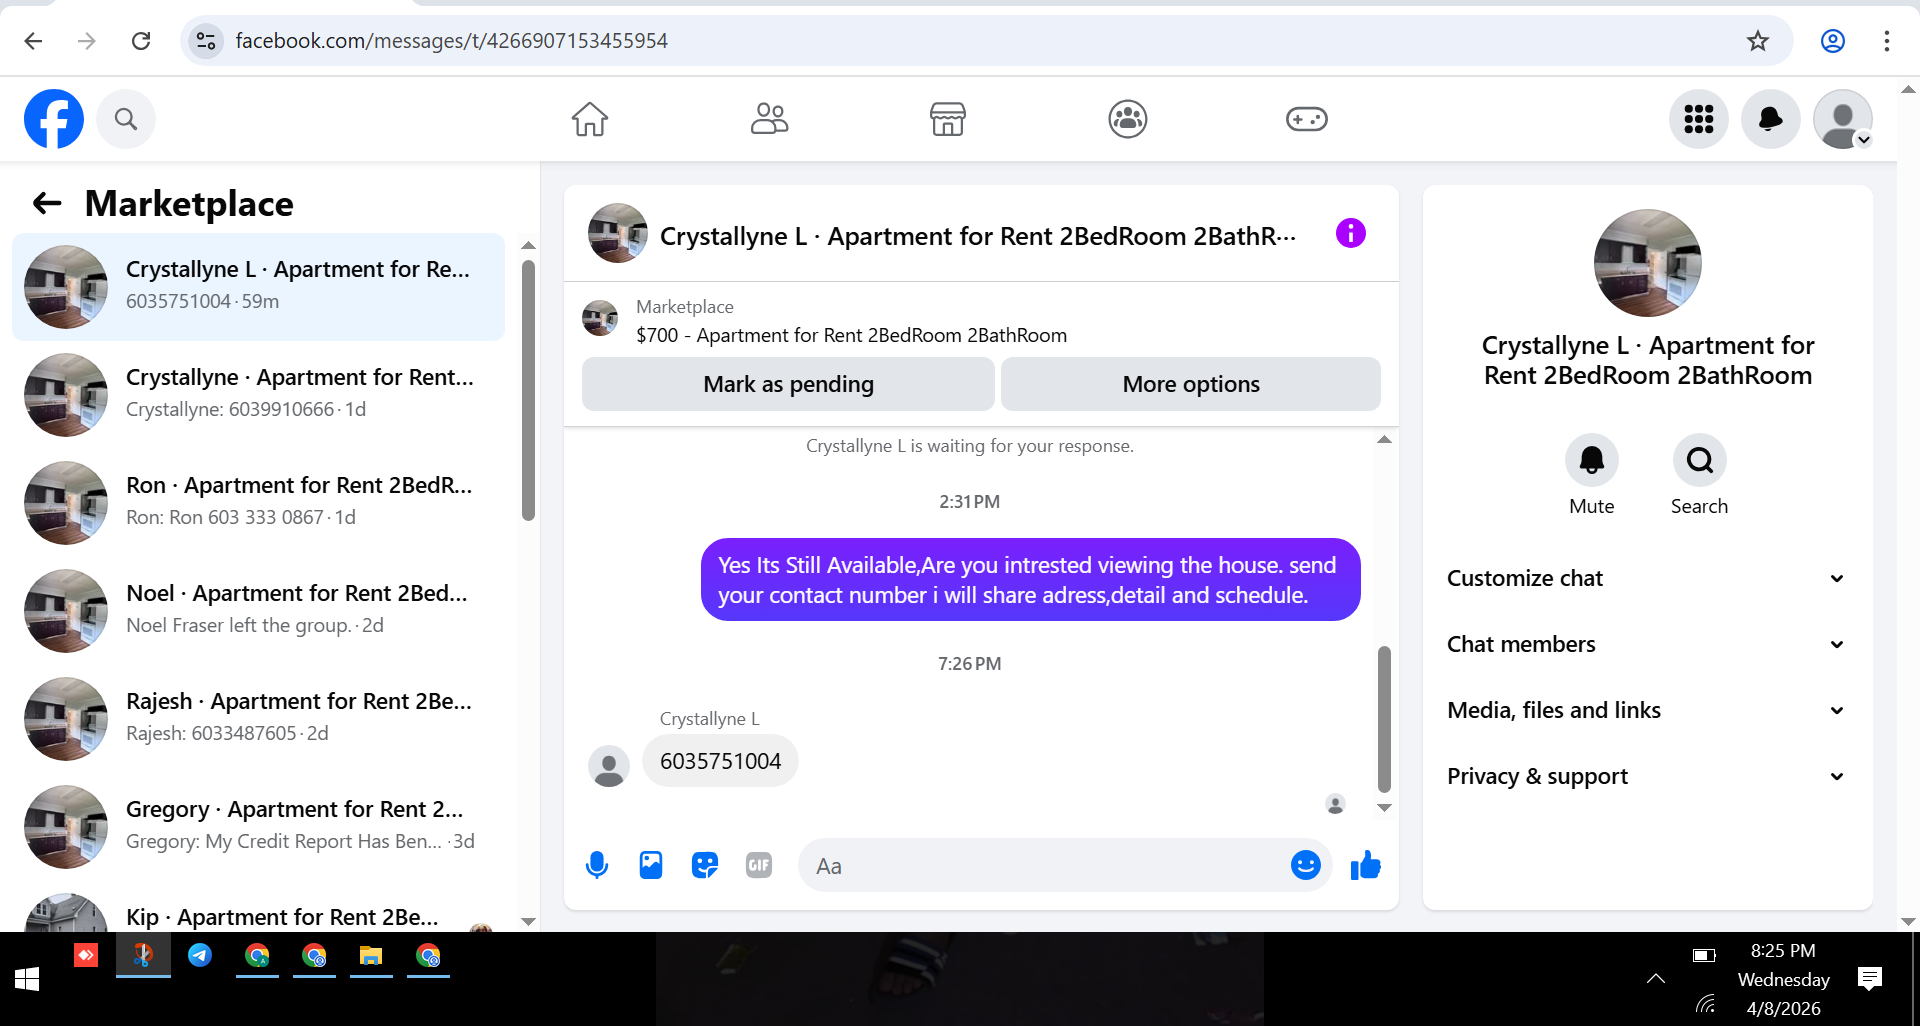Image resolution: width=1920 pixels, height=1026 pixels.
Task: Open the Gaming controller icon
Action: click(x=1307, y=119)
